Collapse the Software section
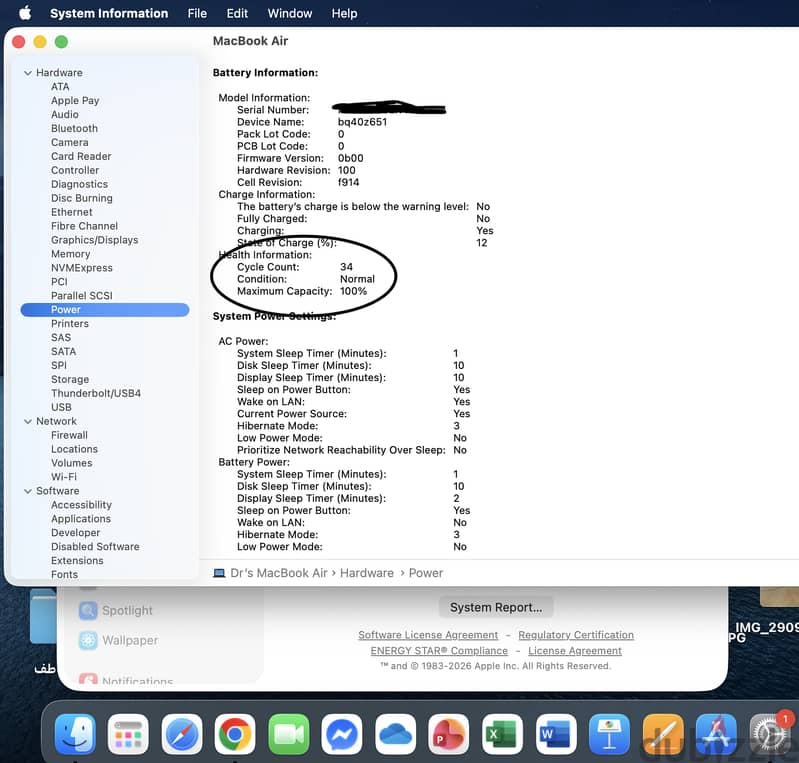Screen dimensions: 799x763 28,491
